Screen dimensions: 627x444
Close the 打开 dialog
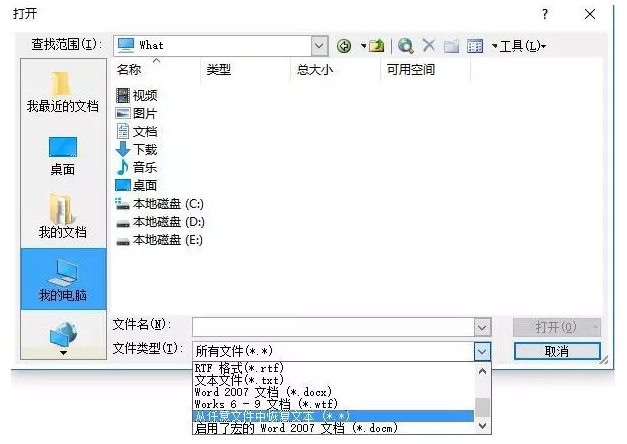(x=590, y=14)
